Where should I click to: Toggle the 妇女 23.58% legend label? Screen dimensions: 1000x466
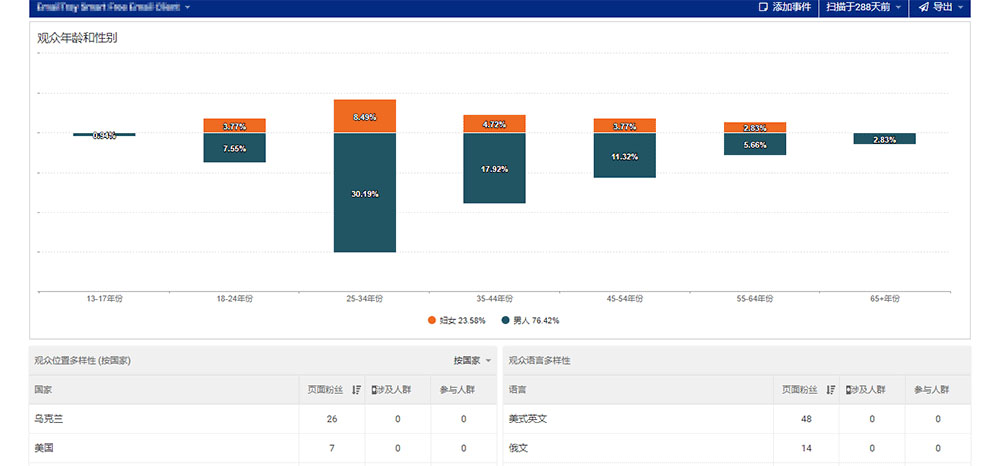point(462,320)
